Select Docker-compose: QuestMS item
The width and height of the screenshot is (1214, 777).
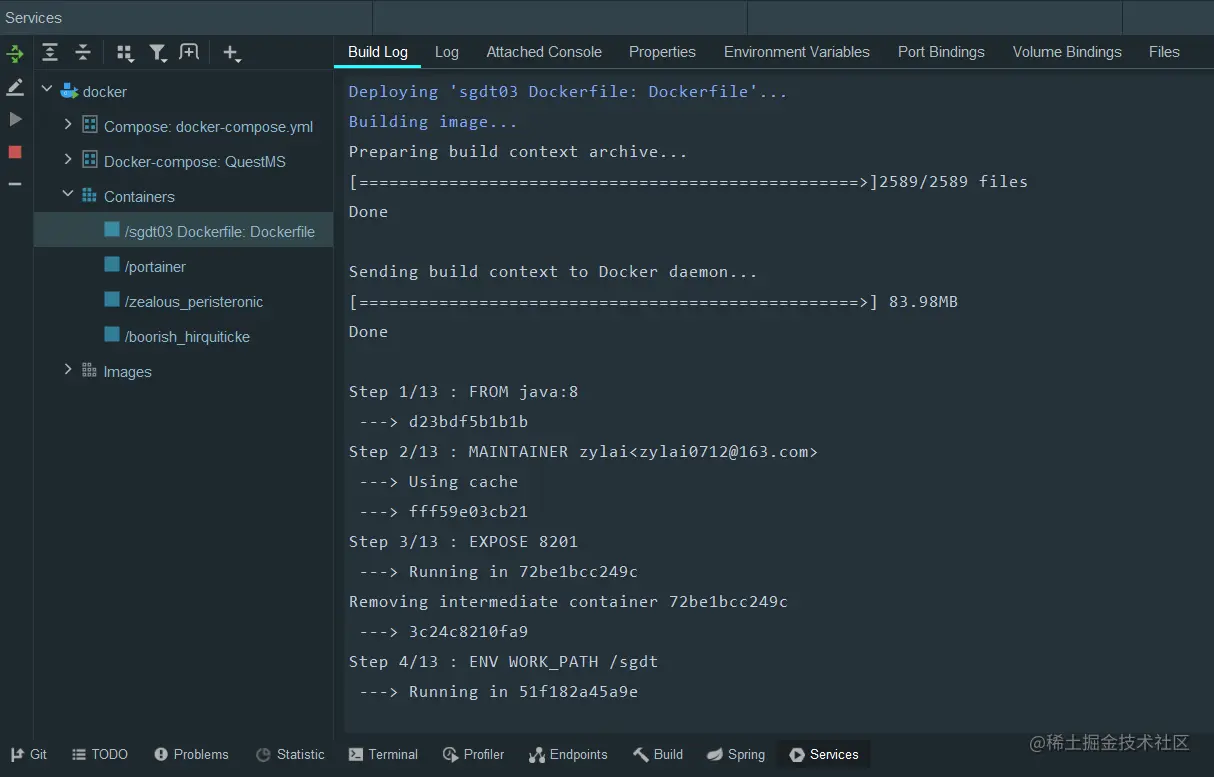tap(195, 162)
